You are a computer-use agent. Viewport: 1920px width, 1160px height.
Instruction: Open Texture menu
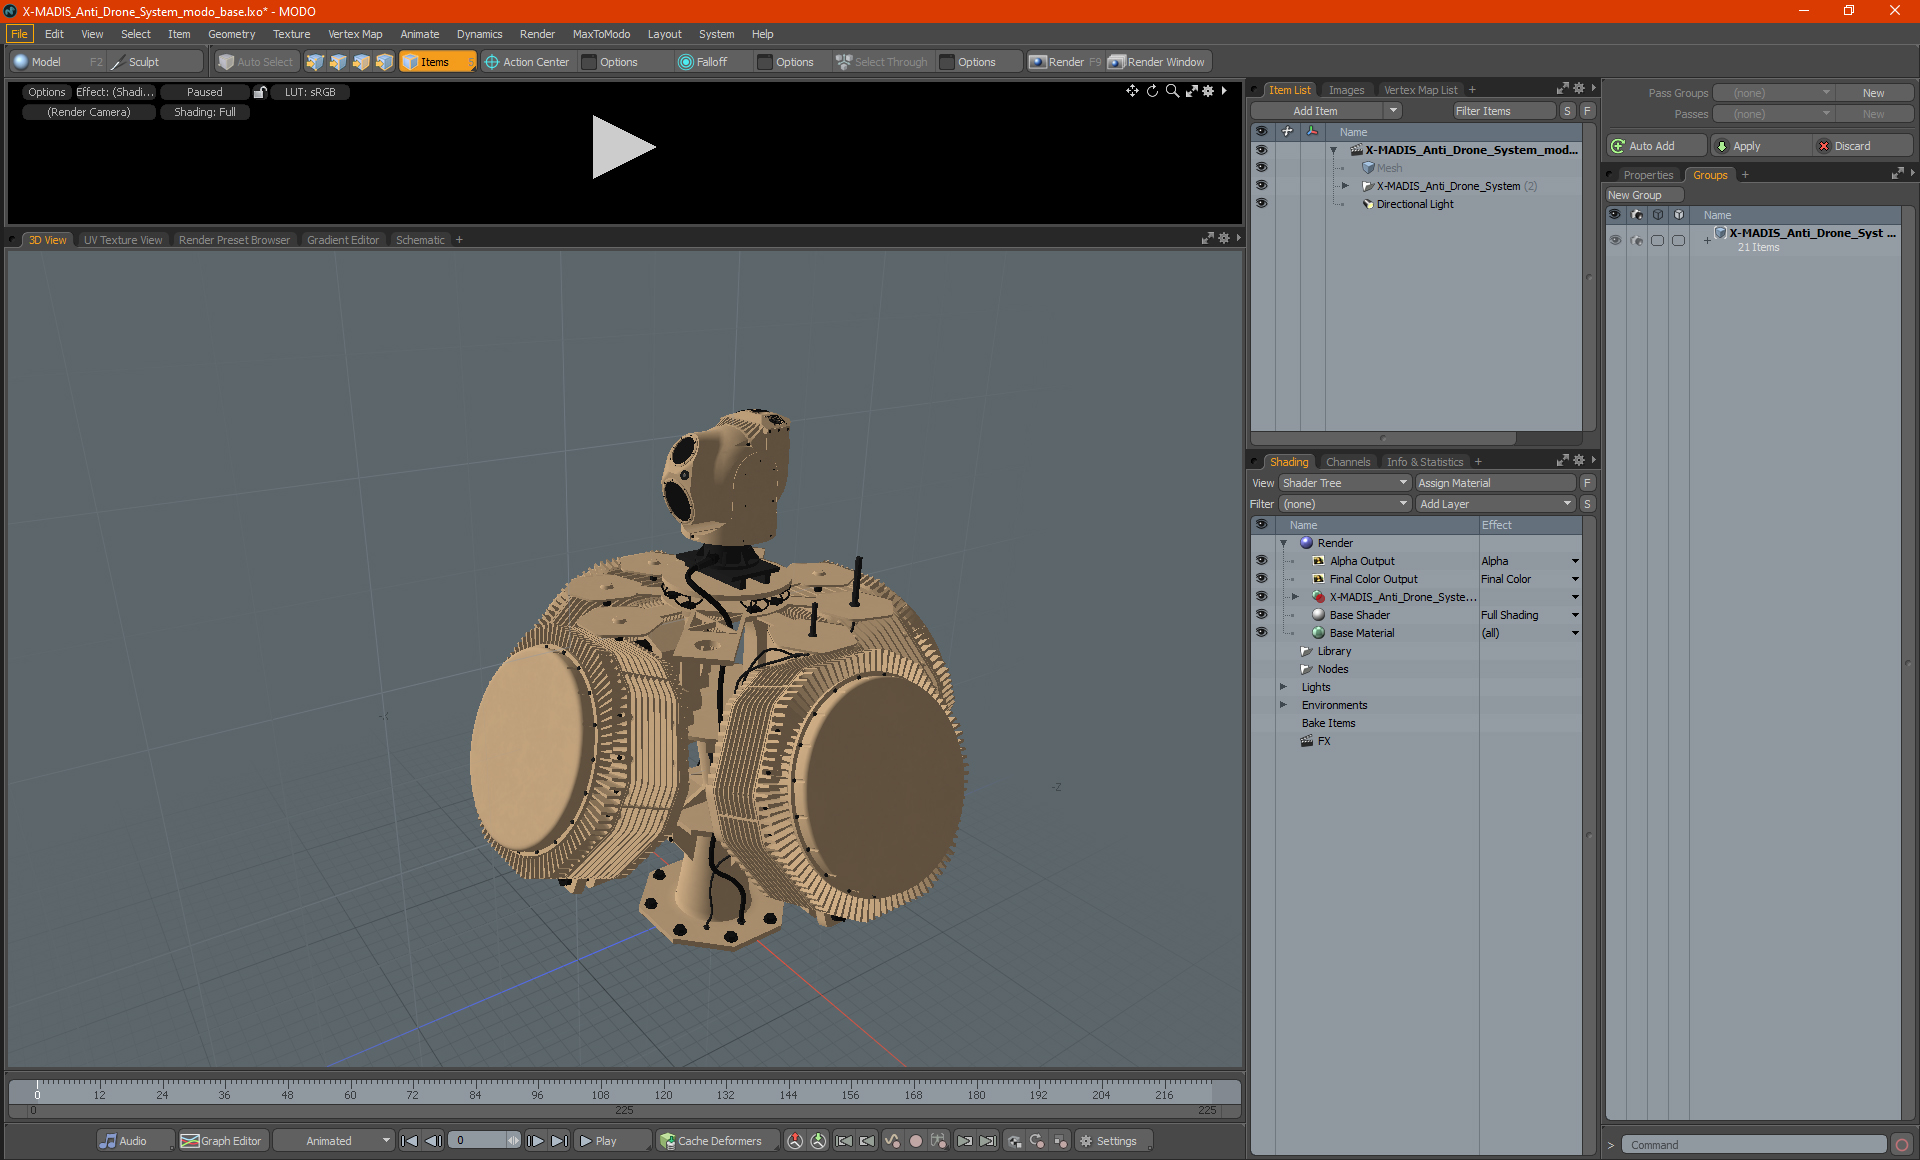tap(291, 34)
